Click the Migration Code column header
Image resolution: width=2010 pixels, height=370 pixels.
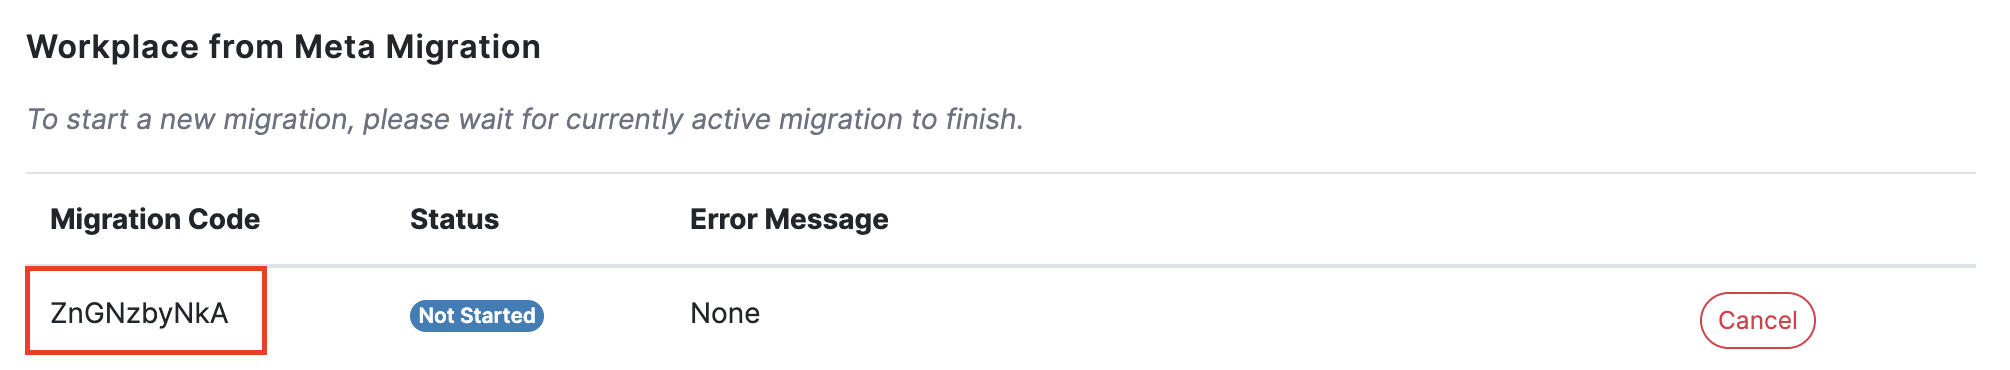[155, 219]
